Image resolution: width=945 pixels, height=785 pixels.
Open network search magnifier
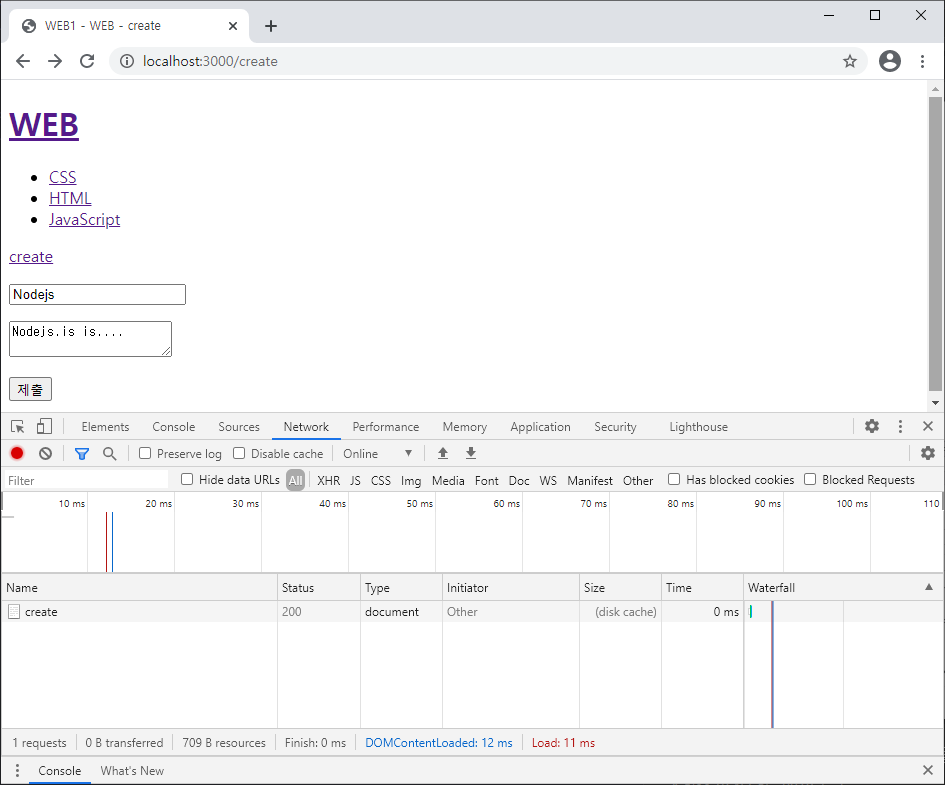tap(109, 454)
